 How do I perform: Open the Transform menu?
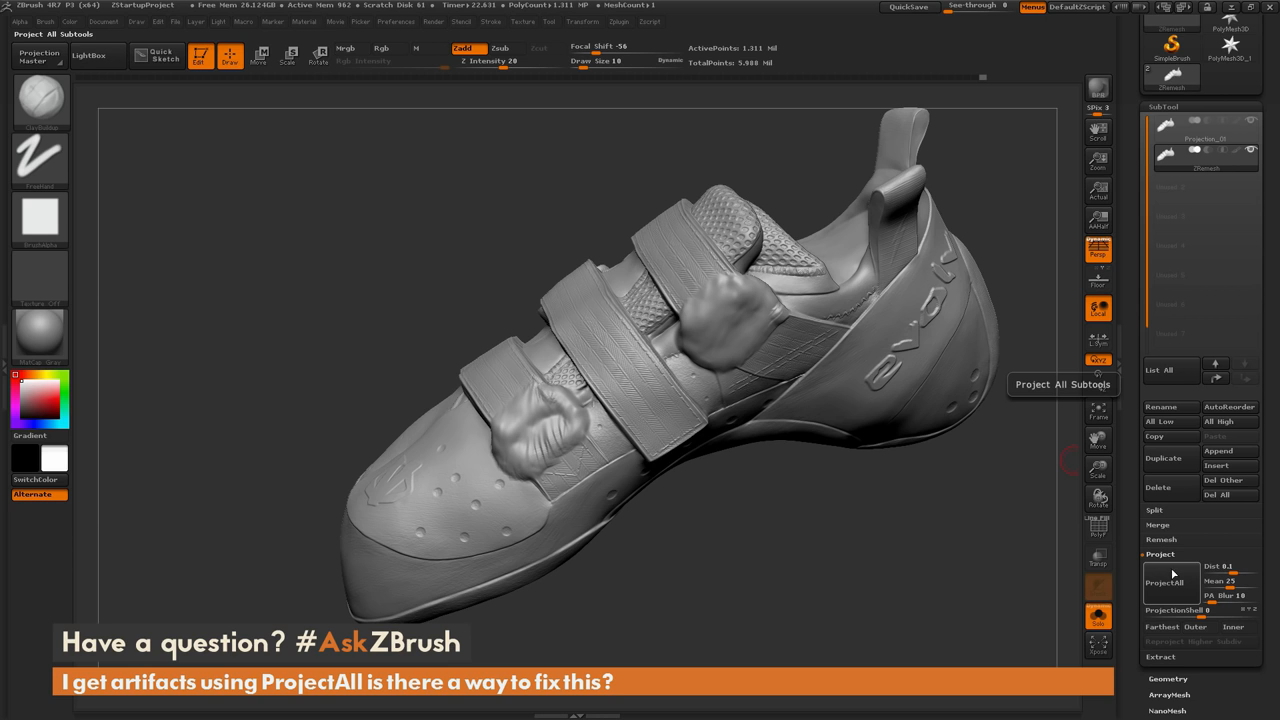tap(582, 21)
